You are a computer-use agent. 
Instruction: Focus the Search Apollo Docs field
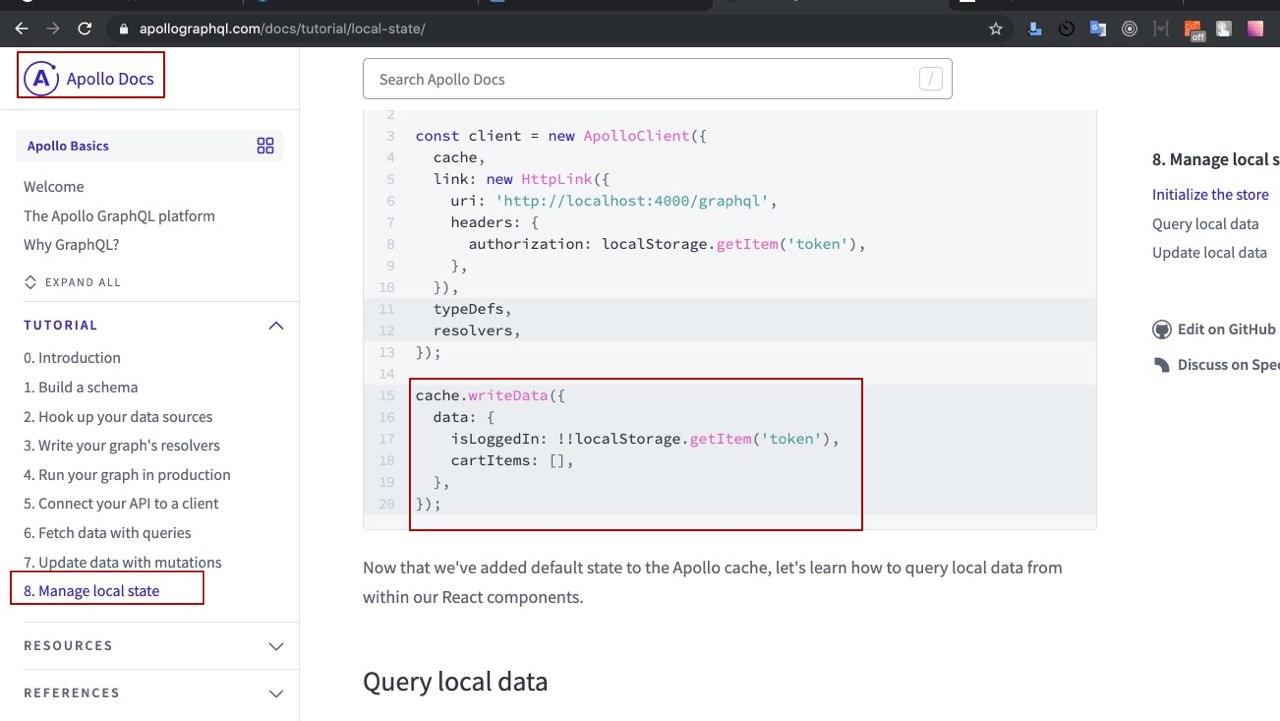[x=657, y=79]
